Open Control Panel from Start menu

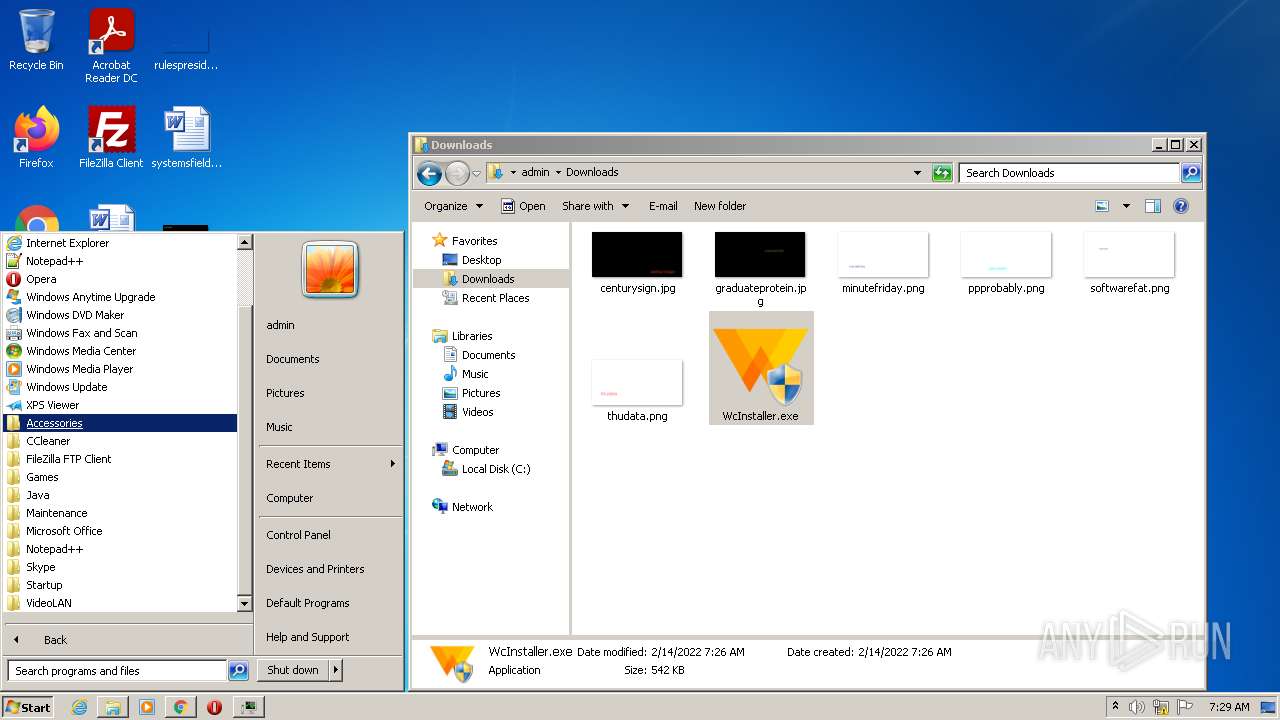[x=298, y=535]
